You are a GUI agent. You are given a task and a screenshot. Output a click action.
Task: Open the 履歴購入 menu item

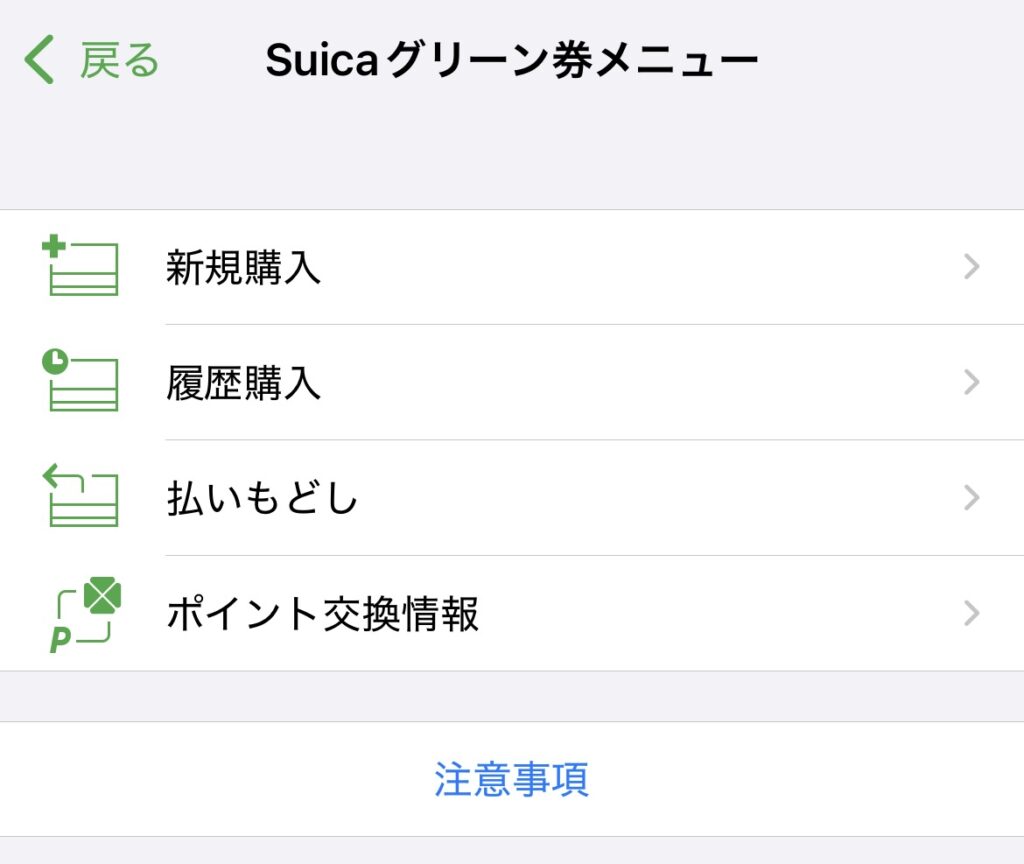(x=512, y=383)
